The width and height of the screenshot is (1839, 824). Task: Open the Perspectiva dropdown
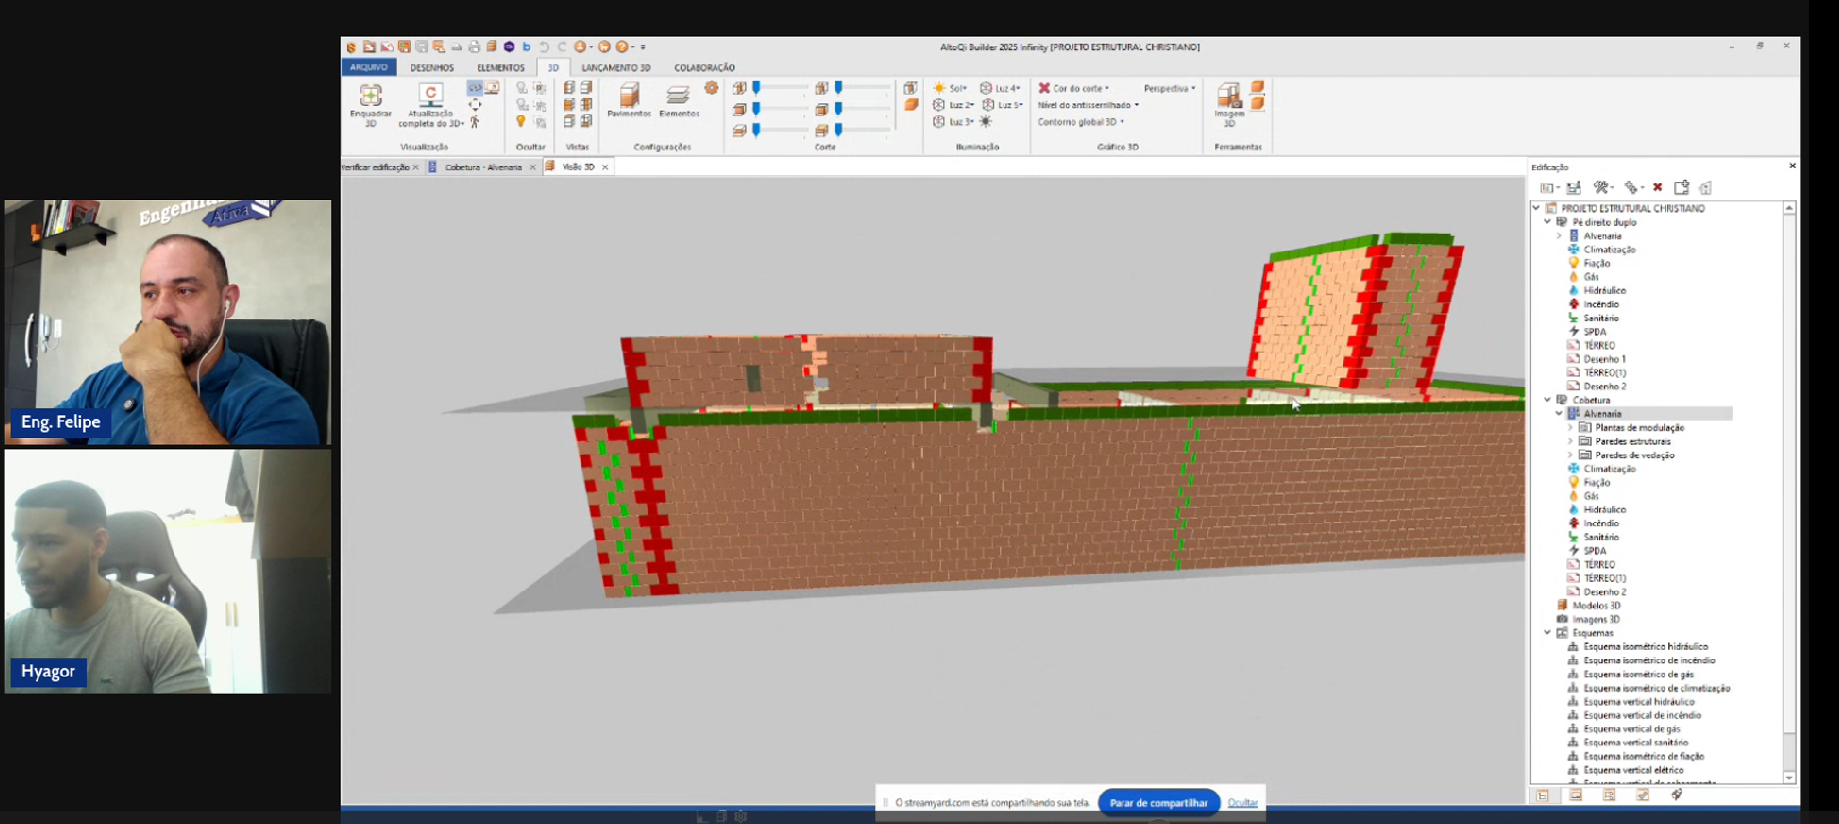(1169, 88)
